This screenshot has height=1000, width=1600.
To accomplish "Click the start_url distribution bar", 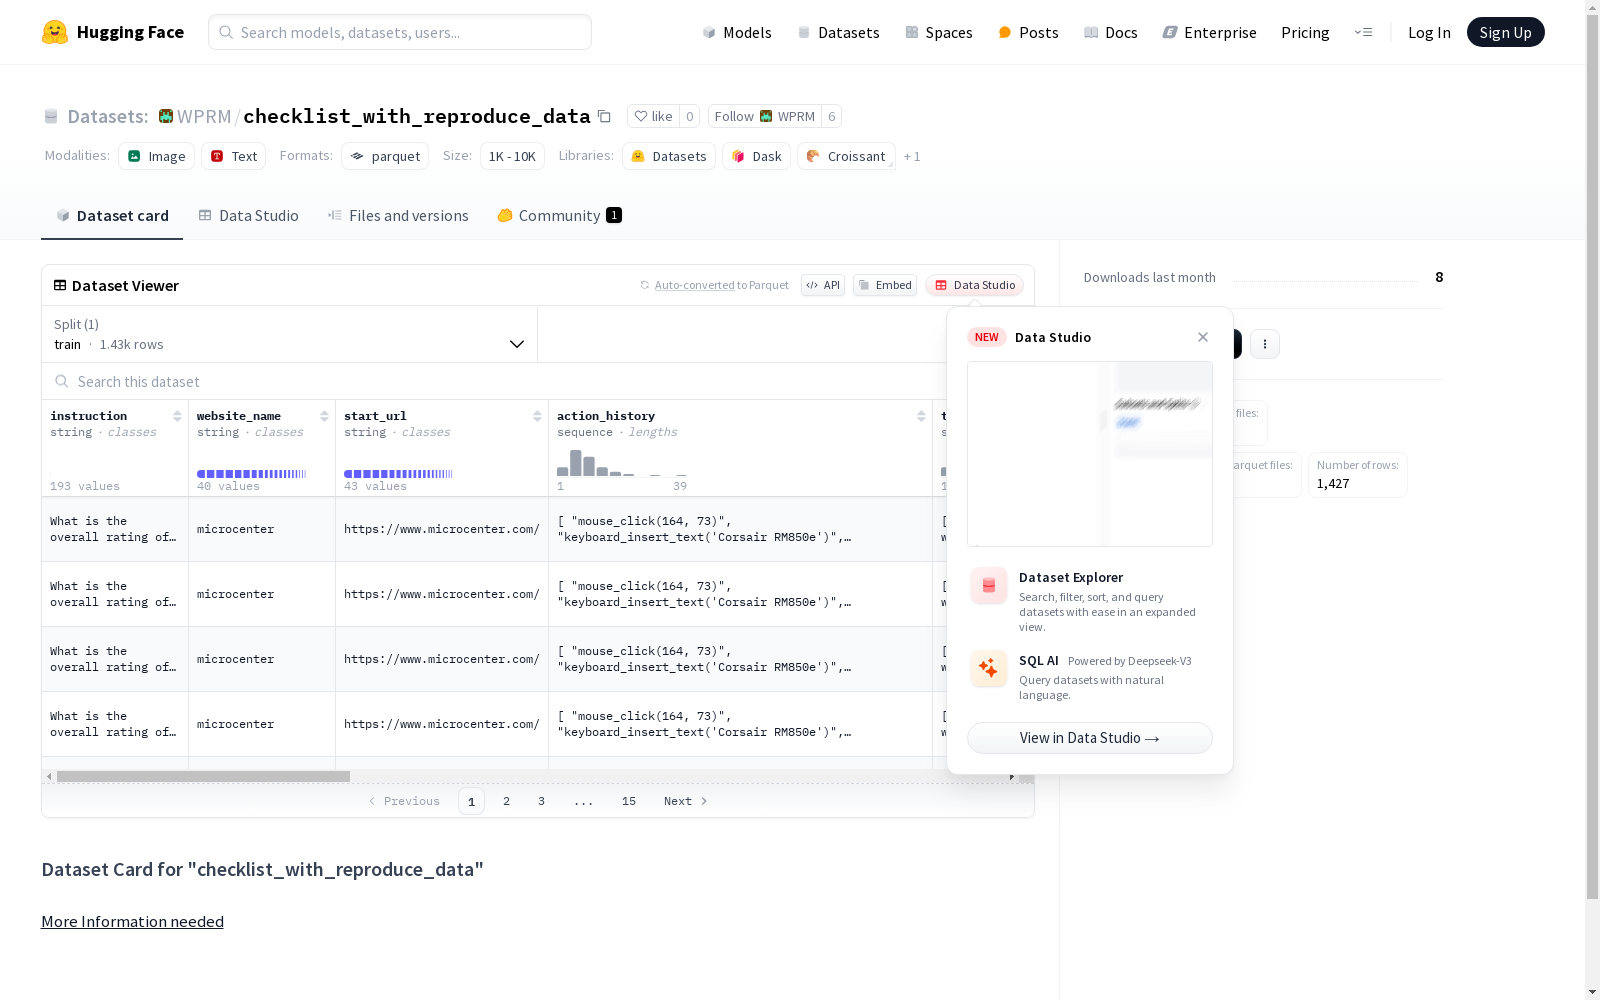I will [398, 474].
